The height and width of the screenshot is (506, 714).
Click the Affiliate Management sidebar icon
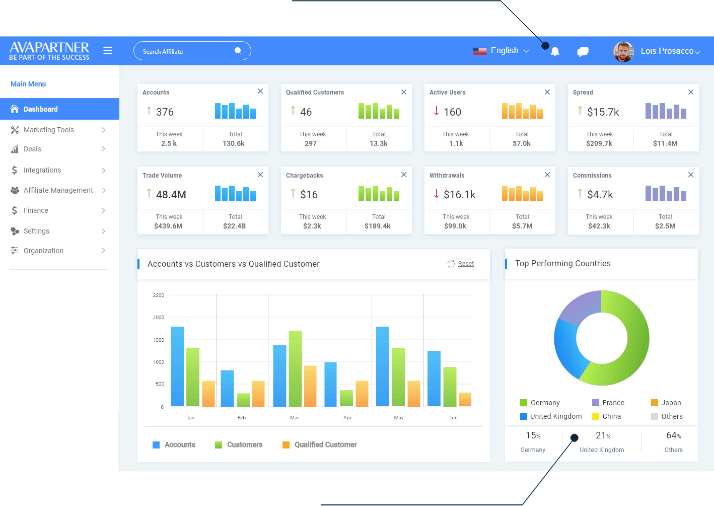15,190
